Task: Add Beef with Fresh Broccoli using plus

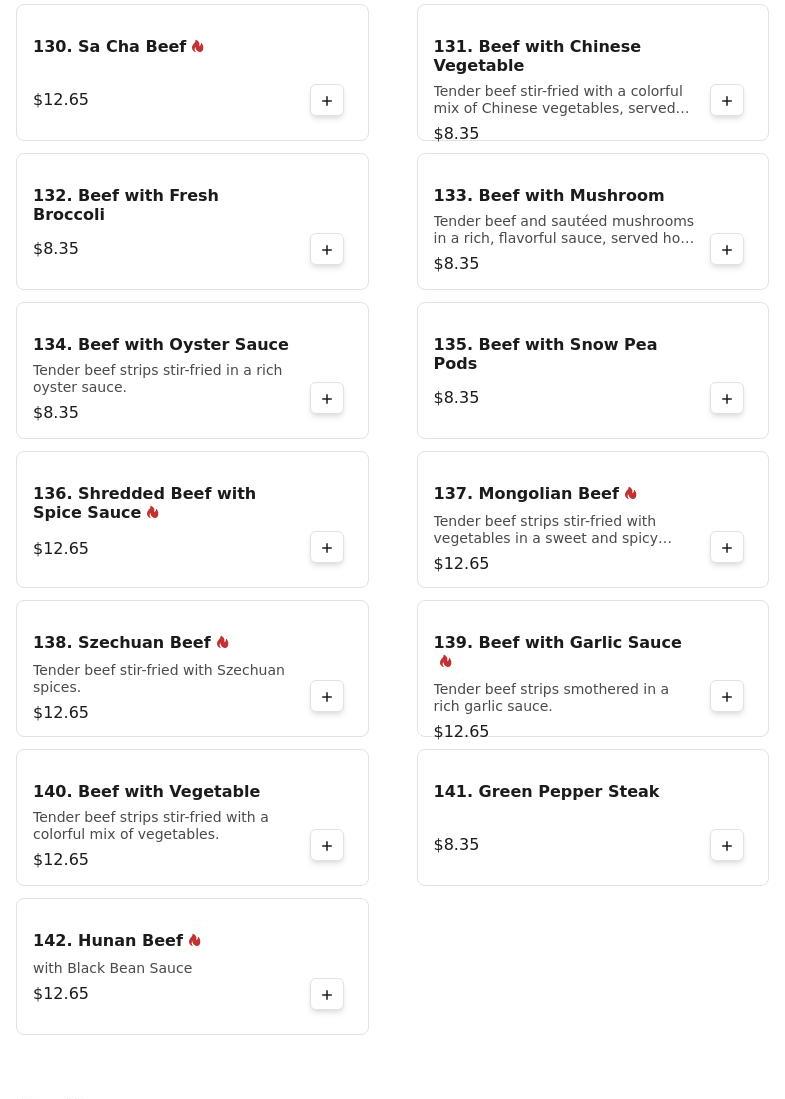Action: click(327, 250)
